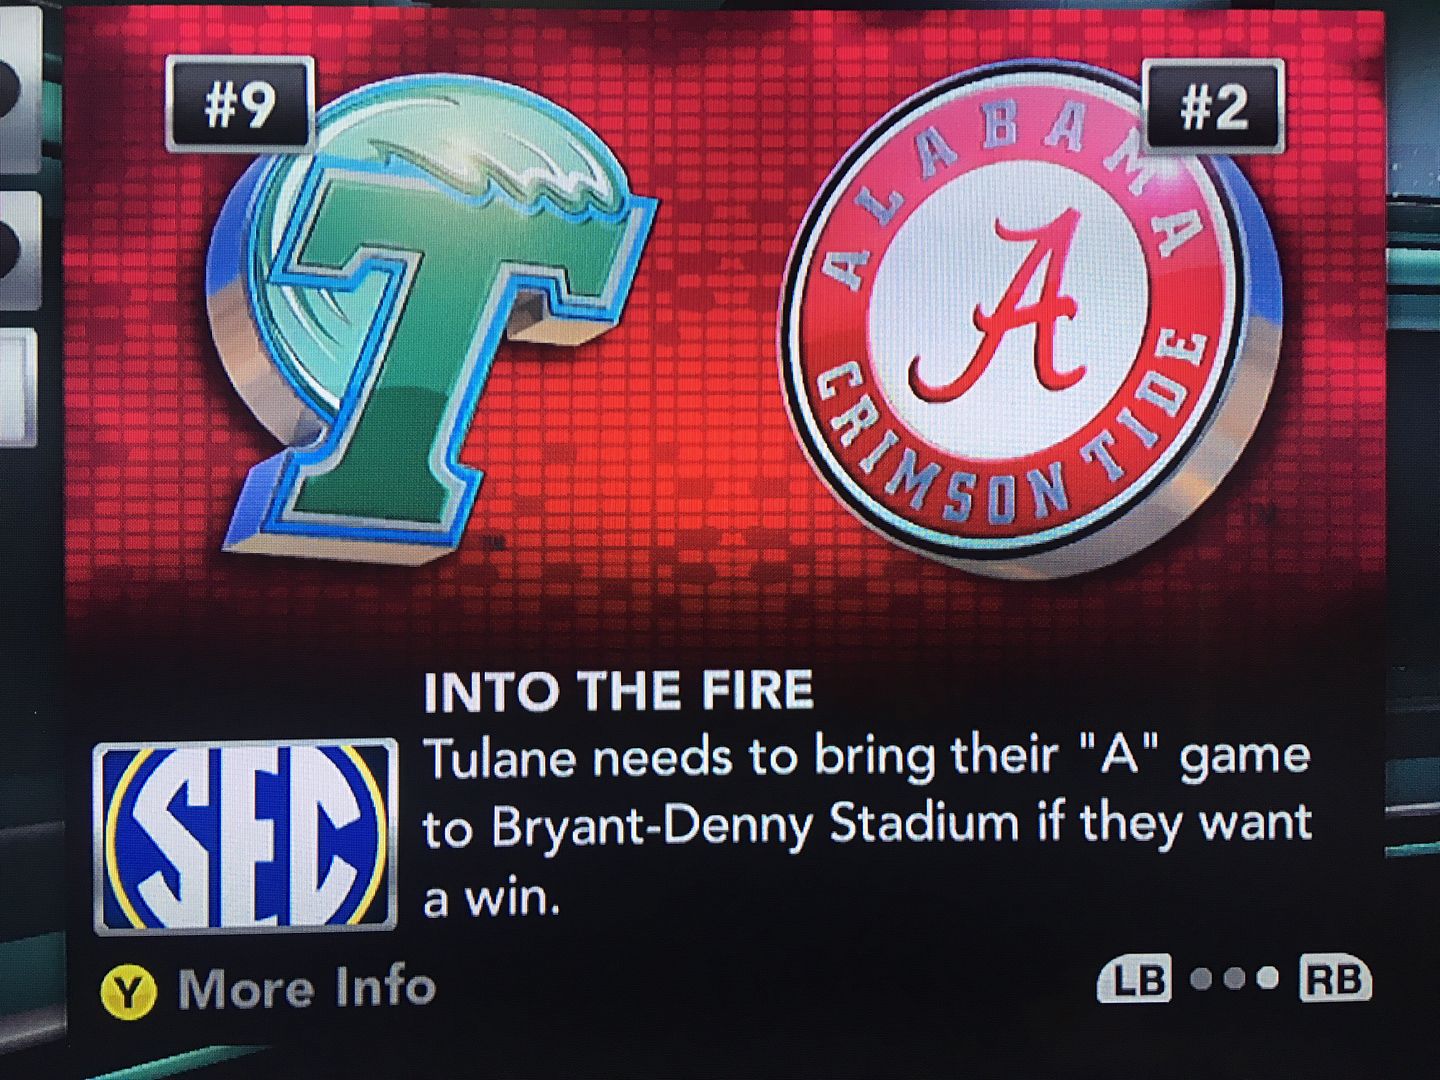Go to the first page indicator dot
Image resolution: width=1440 pixels, height=1080 pixels.
click(1203, 979)
